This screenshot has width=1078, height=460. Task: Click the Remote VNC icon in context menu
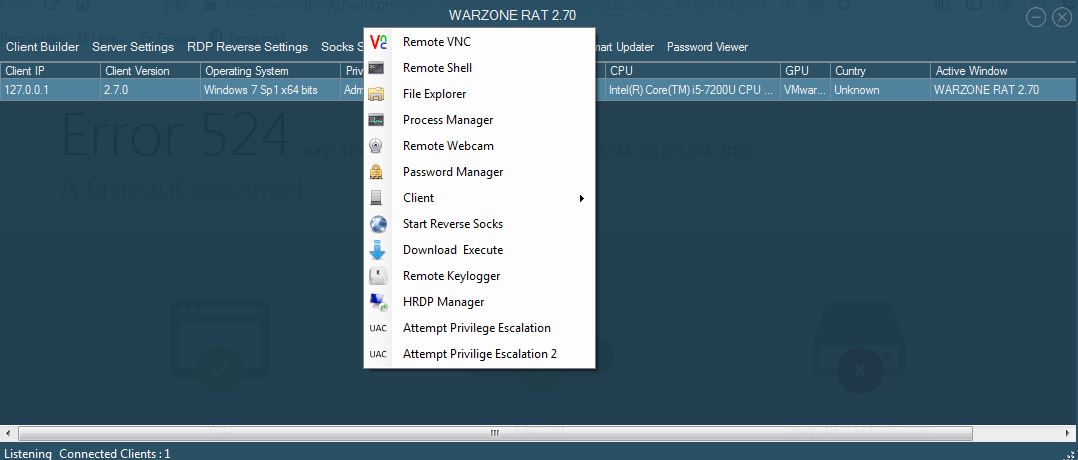point(378,42)
